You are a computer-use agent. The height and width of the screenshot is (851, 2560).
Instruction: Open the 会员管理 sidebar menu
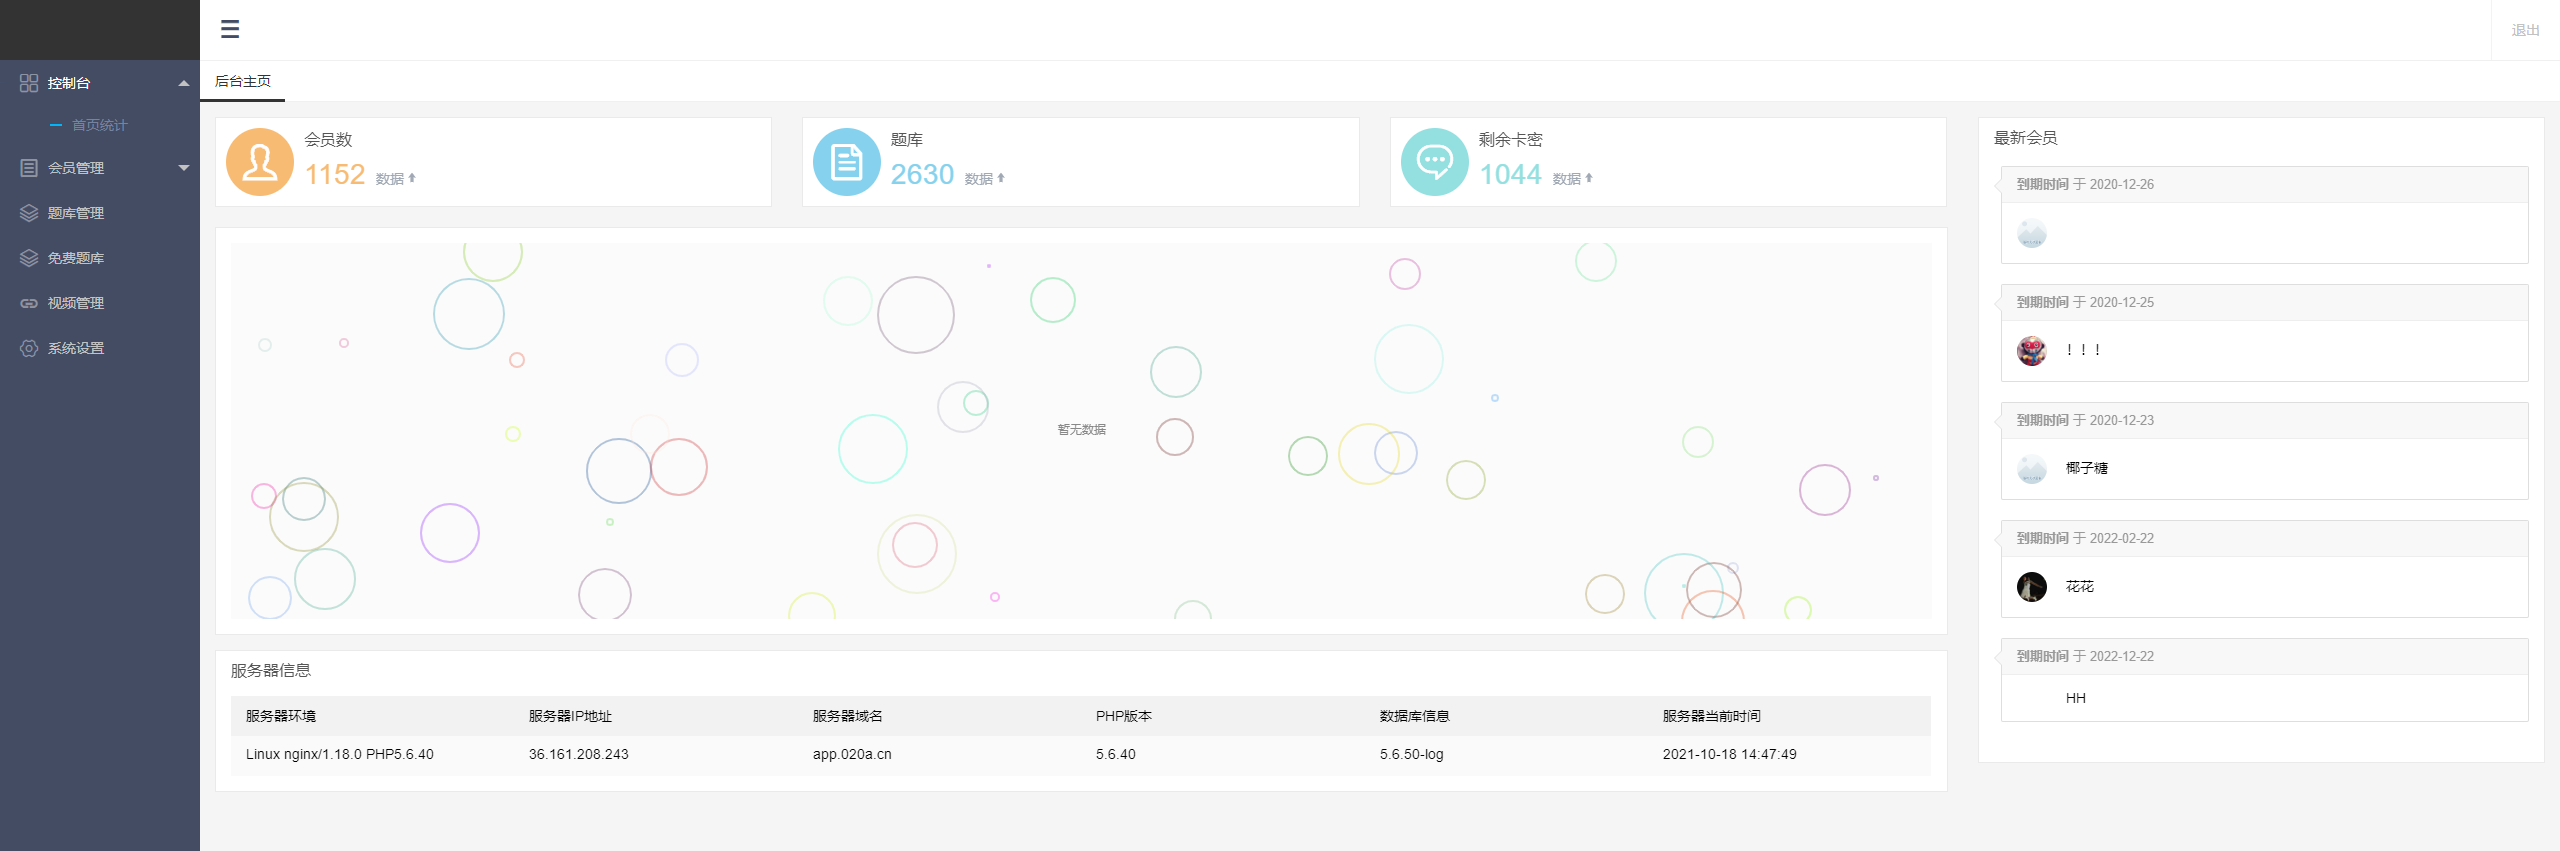click(76, 168)
